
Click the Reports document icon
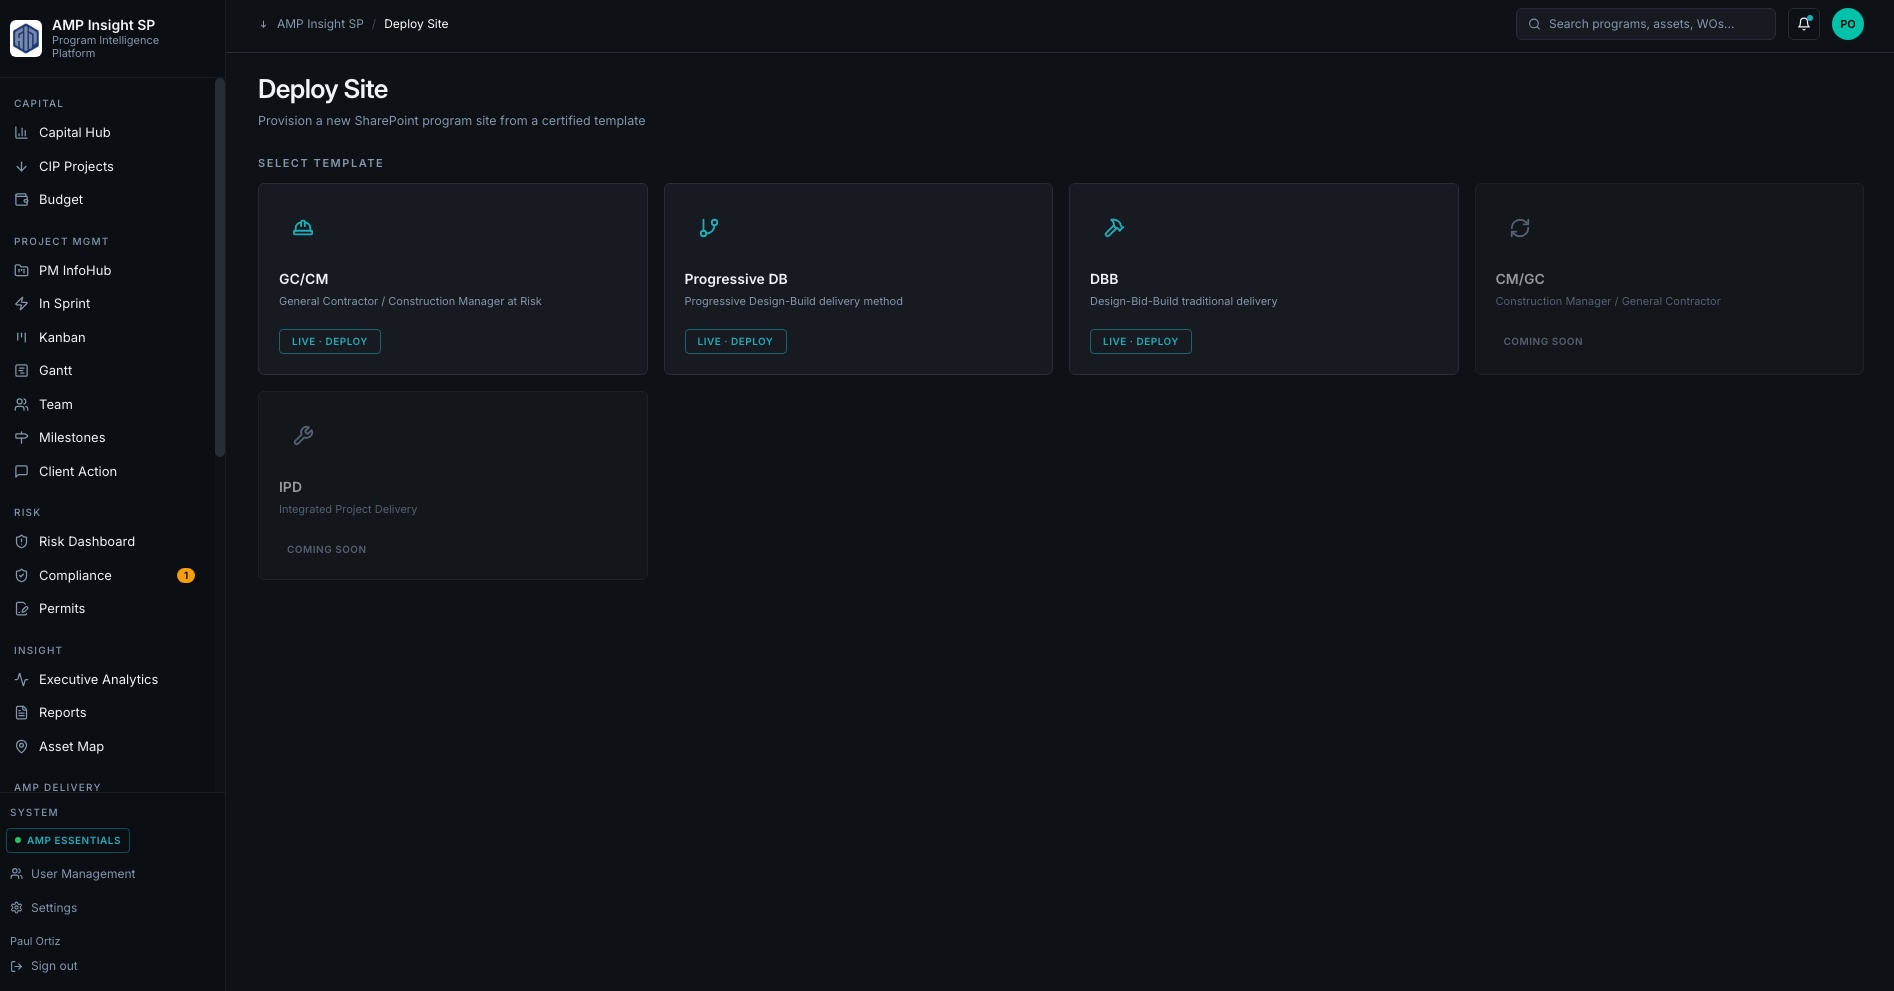(21, 712)
